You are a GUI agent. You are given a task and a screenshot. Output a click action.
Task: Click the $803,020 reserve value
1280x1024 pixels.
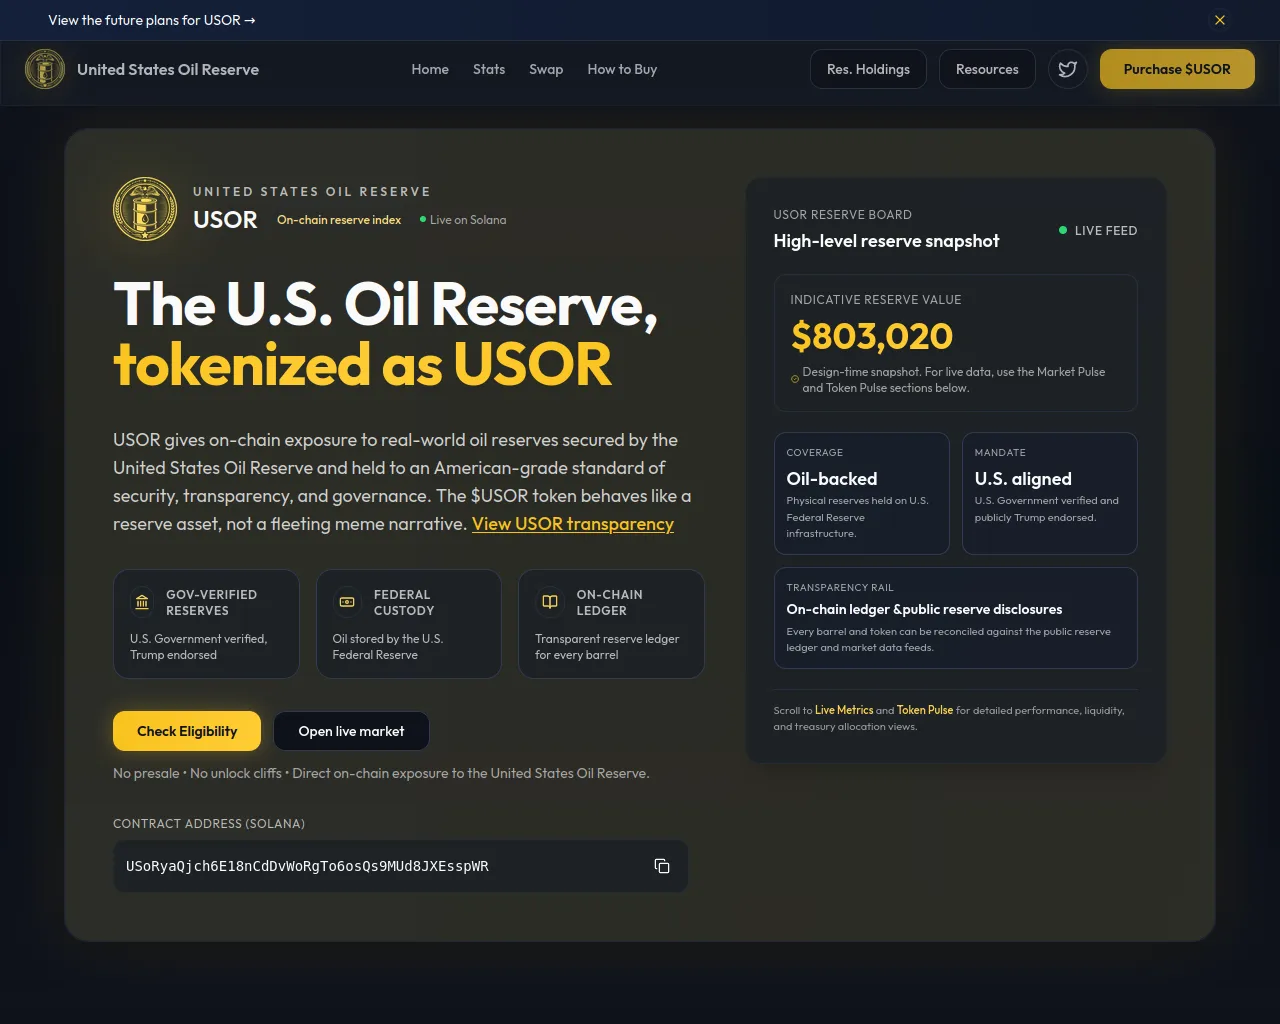(872, 336)
